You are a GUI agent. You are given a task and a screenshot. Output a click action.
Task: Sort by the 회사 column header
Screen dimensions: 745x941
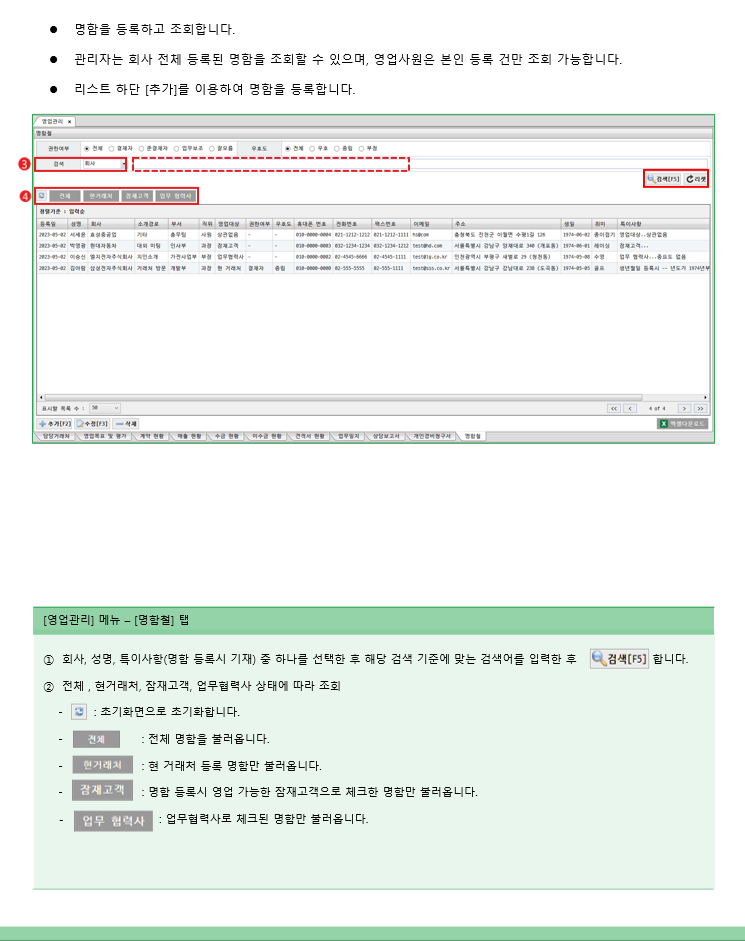point(111,224)
